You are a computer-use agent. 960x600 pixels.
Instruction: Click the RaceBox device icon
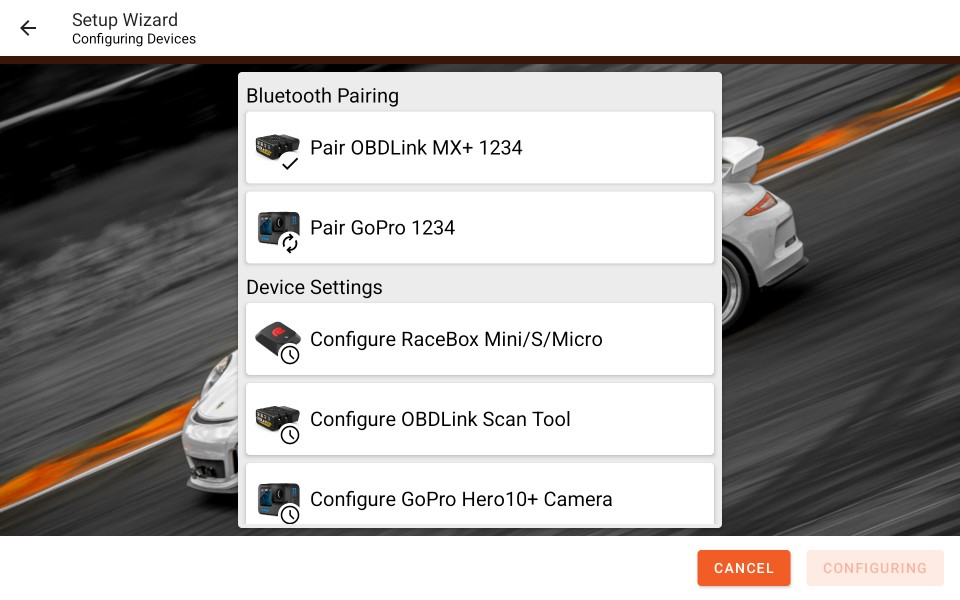pos(278,342)
